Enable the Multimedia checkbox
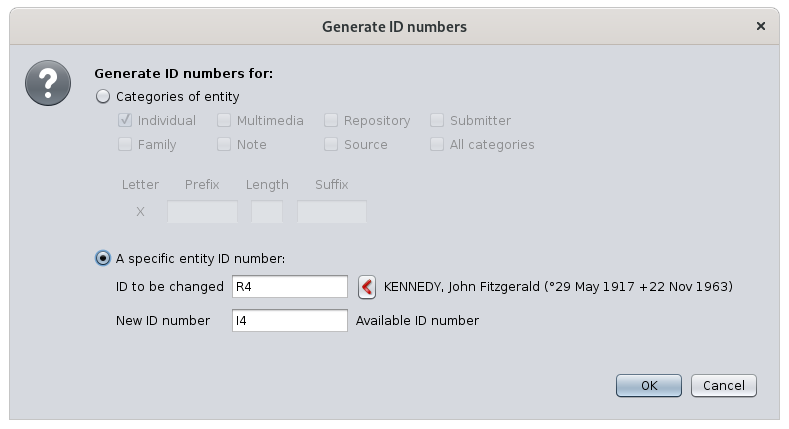This screenshot has height=429, width=789. coord(224,120)
